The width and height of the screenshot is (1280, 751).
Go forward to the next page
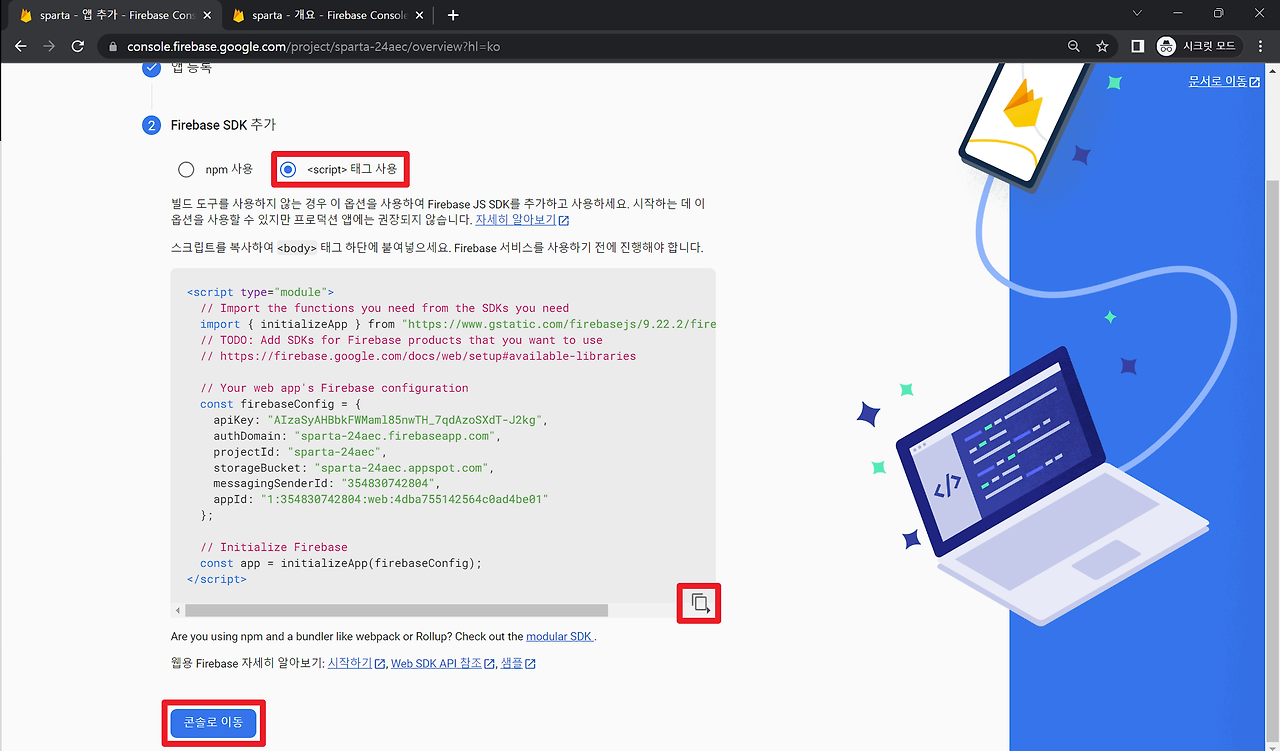point(49,46)
